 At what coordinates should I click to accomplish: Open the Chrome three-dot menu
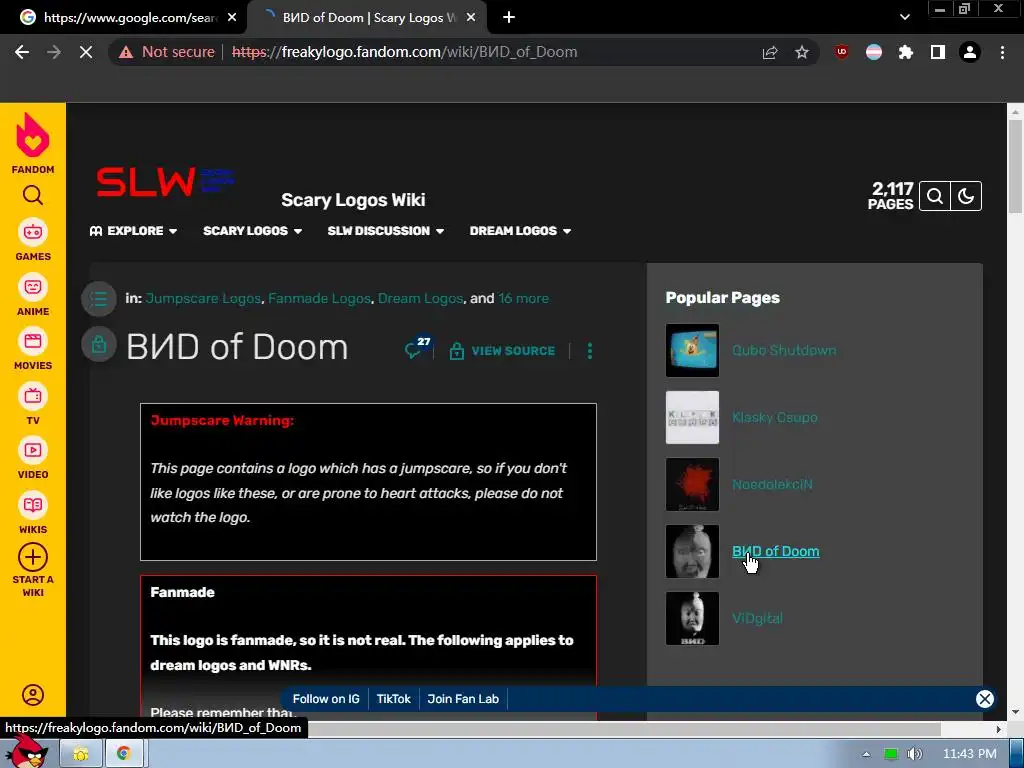pyautogui.click(x=1002, y=52)
